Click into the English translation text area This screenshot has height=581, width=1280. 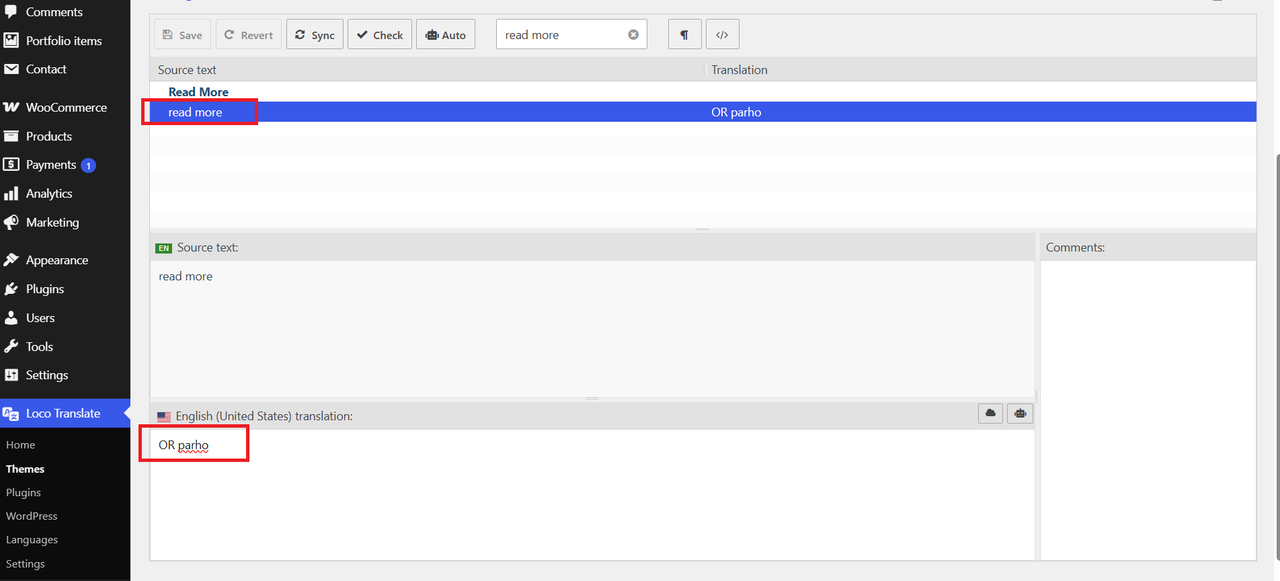592,495
